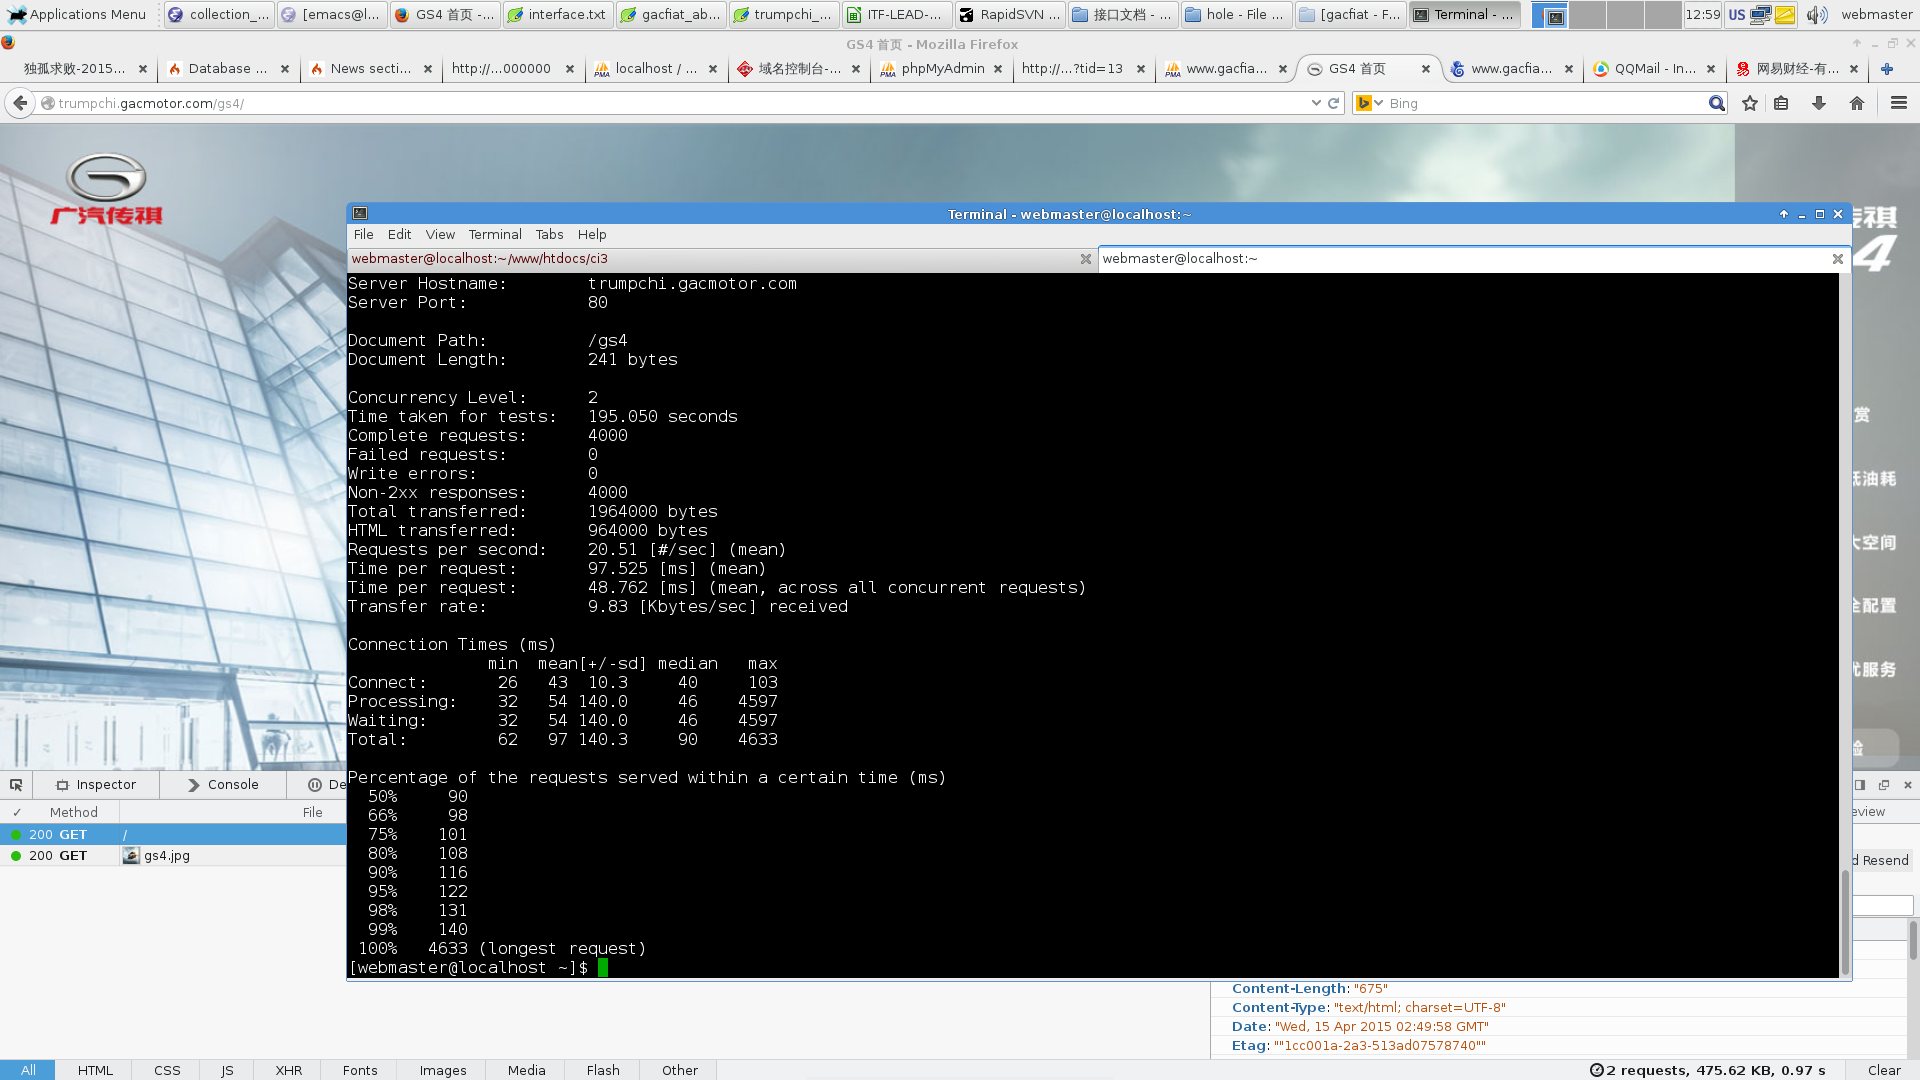This screenshot has height=1080, width=1920.
Task: Go to Firefox home icon
Action: (x=1857, y=103)
